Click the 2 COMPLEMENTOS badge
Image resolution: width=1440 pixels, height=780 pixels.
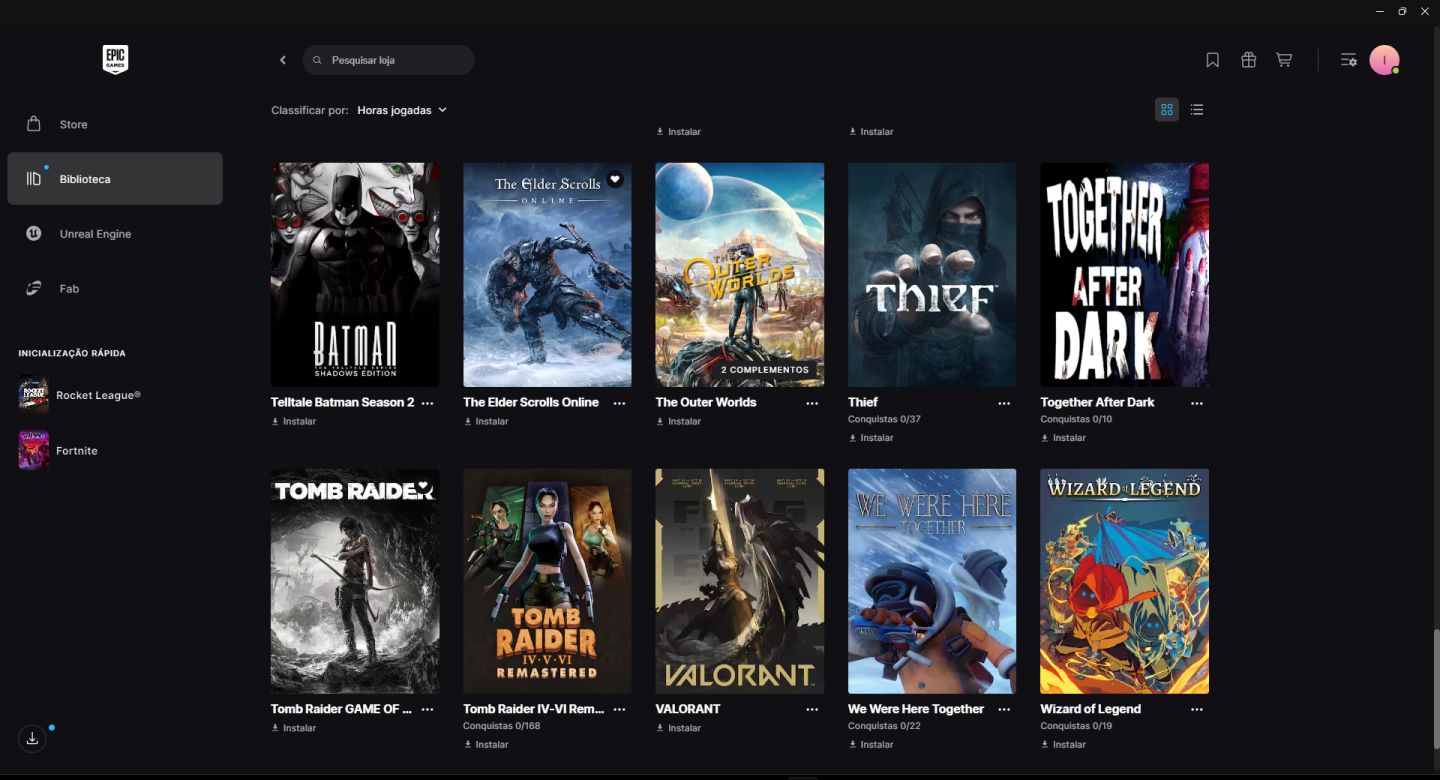tap(765, 370)
